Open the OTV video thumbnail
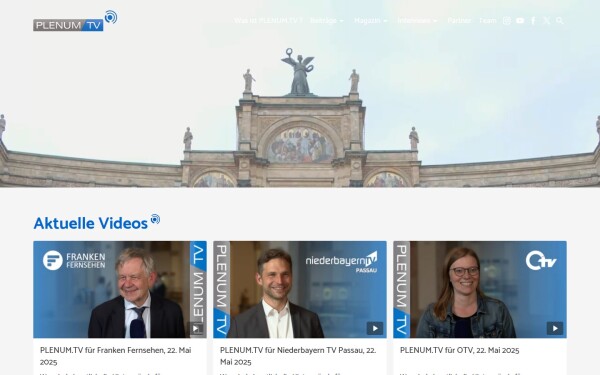This screenshot has height=375, width=600. 480,289
